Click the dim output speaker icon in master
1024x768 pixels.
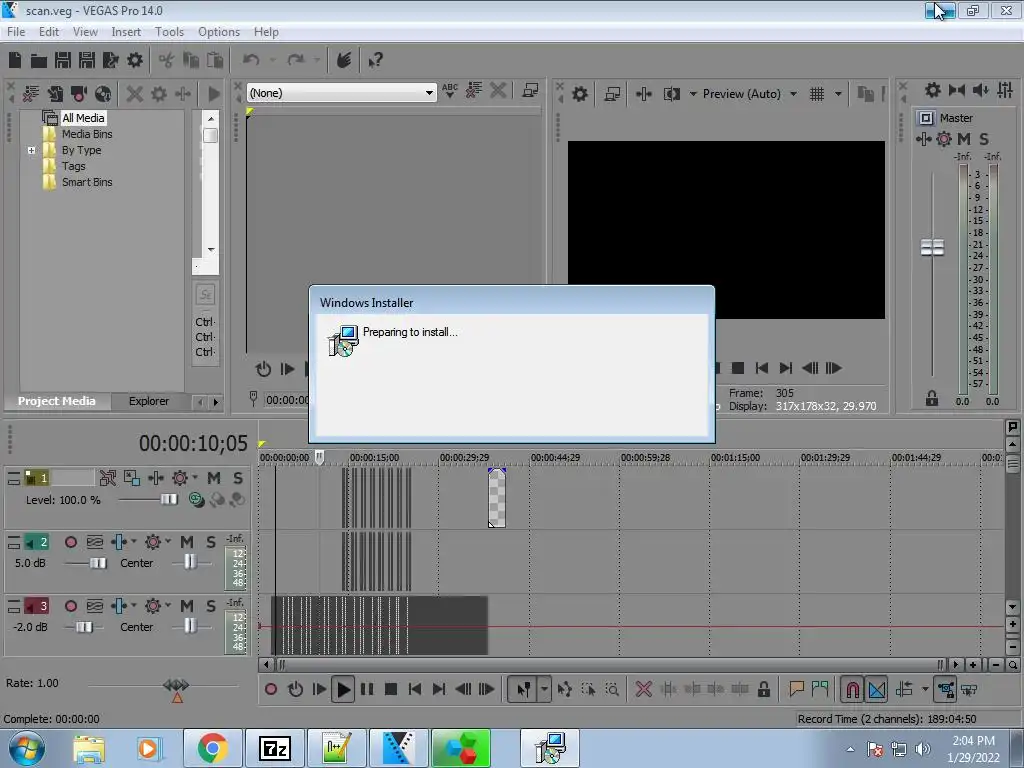pos(980,90)
